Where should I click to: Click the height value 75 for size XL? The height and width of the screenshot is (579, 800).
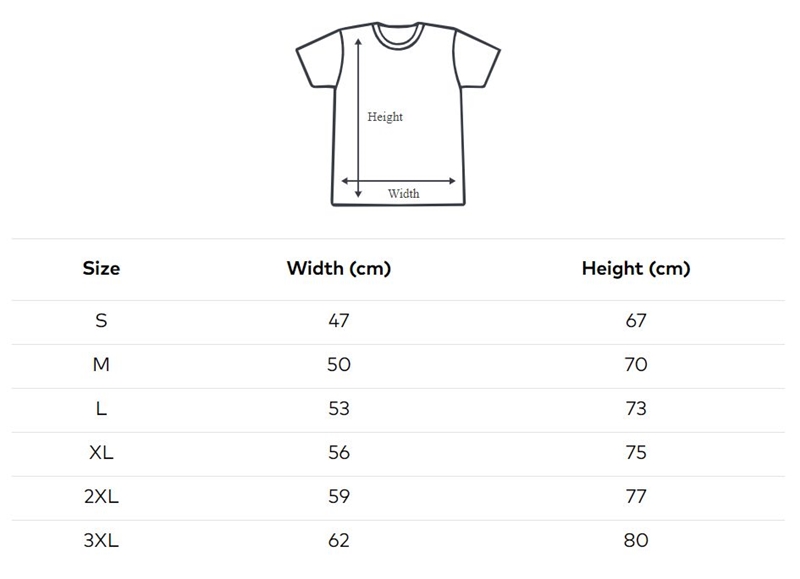coord(635,453)
